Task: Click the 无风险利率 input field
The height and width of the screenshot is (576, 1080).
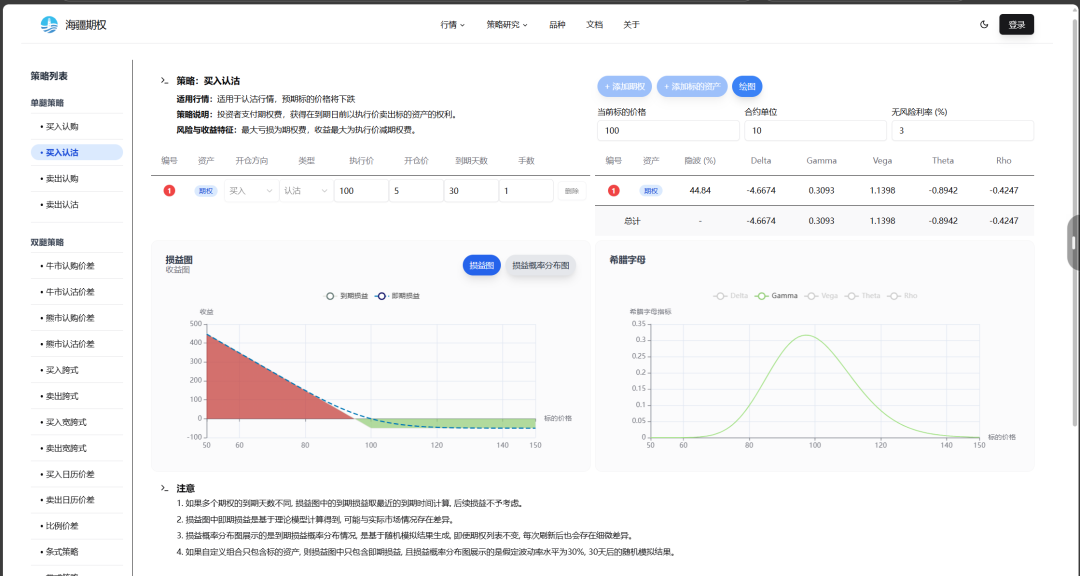Action: click(x=962, y=131)
